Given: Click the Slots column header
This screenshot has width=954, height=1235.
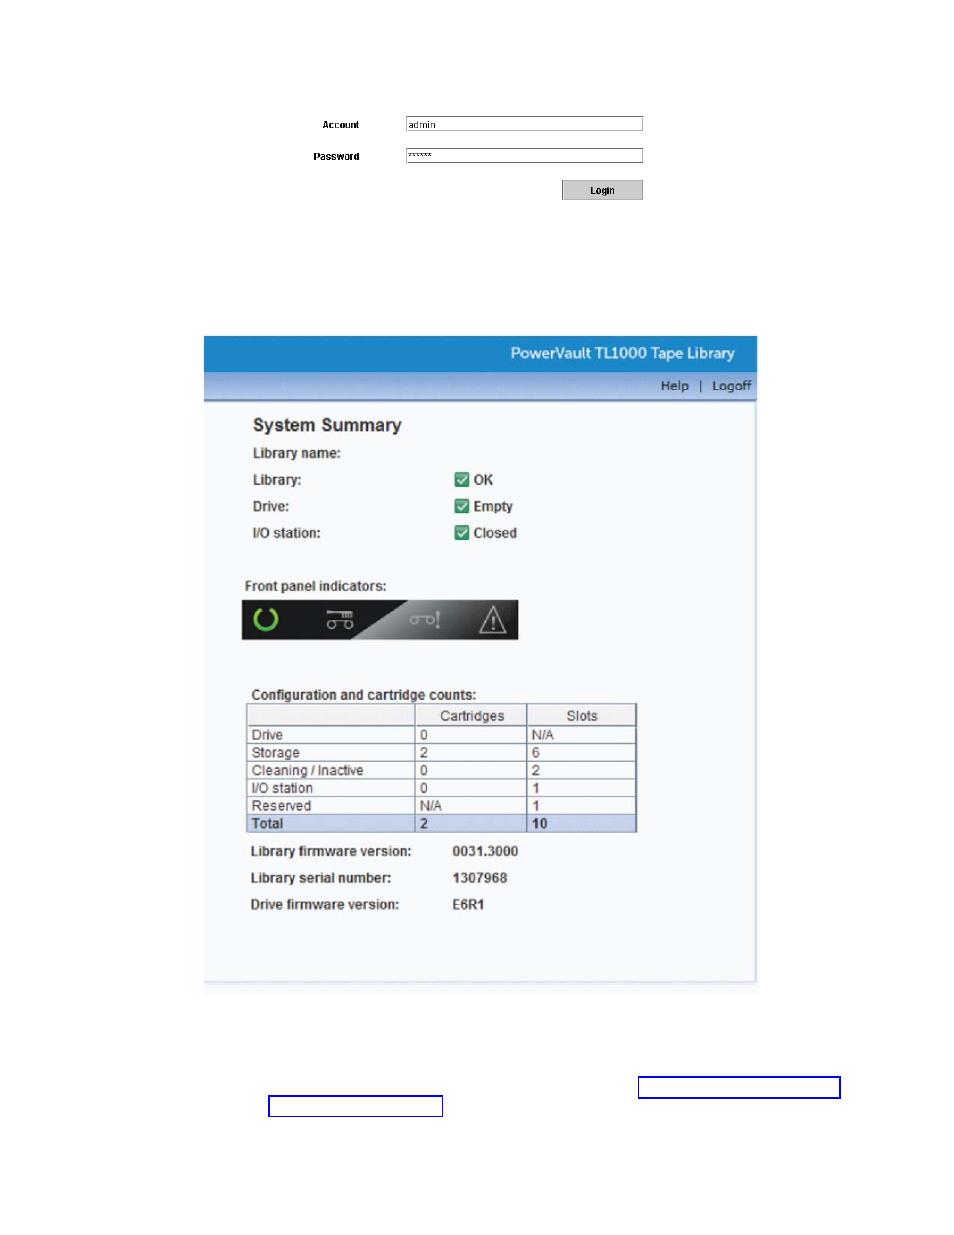Looking at the screenshot, I should (x=582, y=716).
